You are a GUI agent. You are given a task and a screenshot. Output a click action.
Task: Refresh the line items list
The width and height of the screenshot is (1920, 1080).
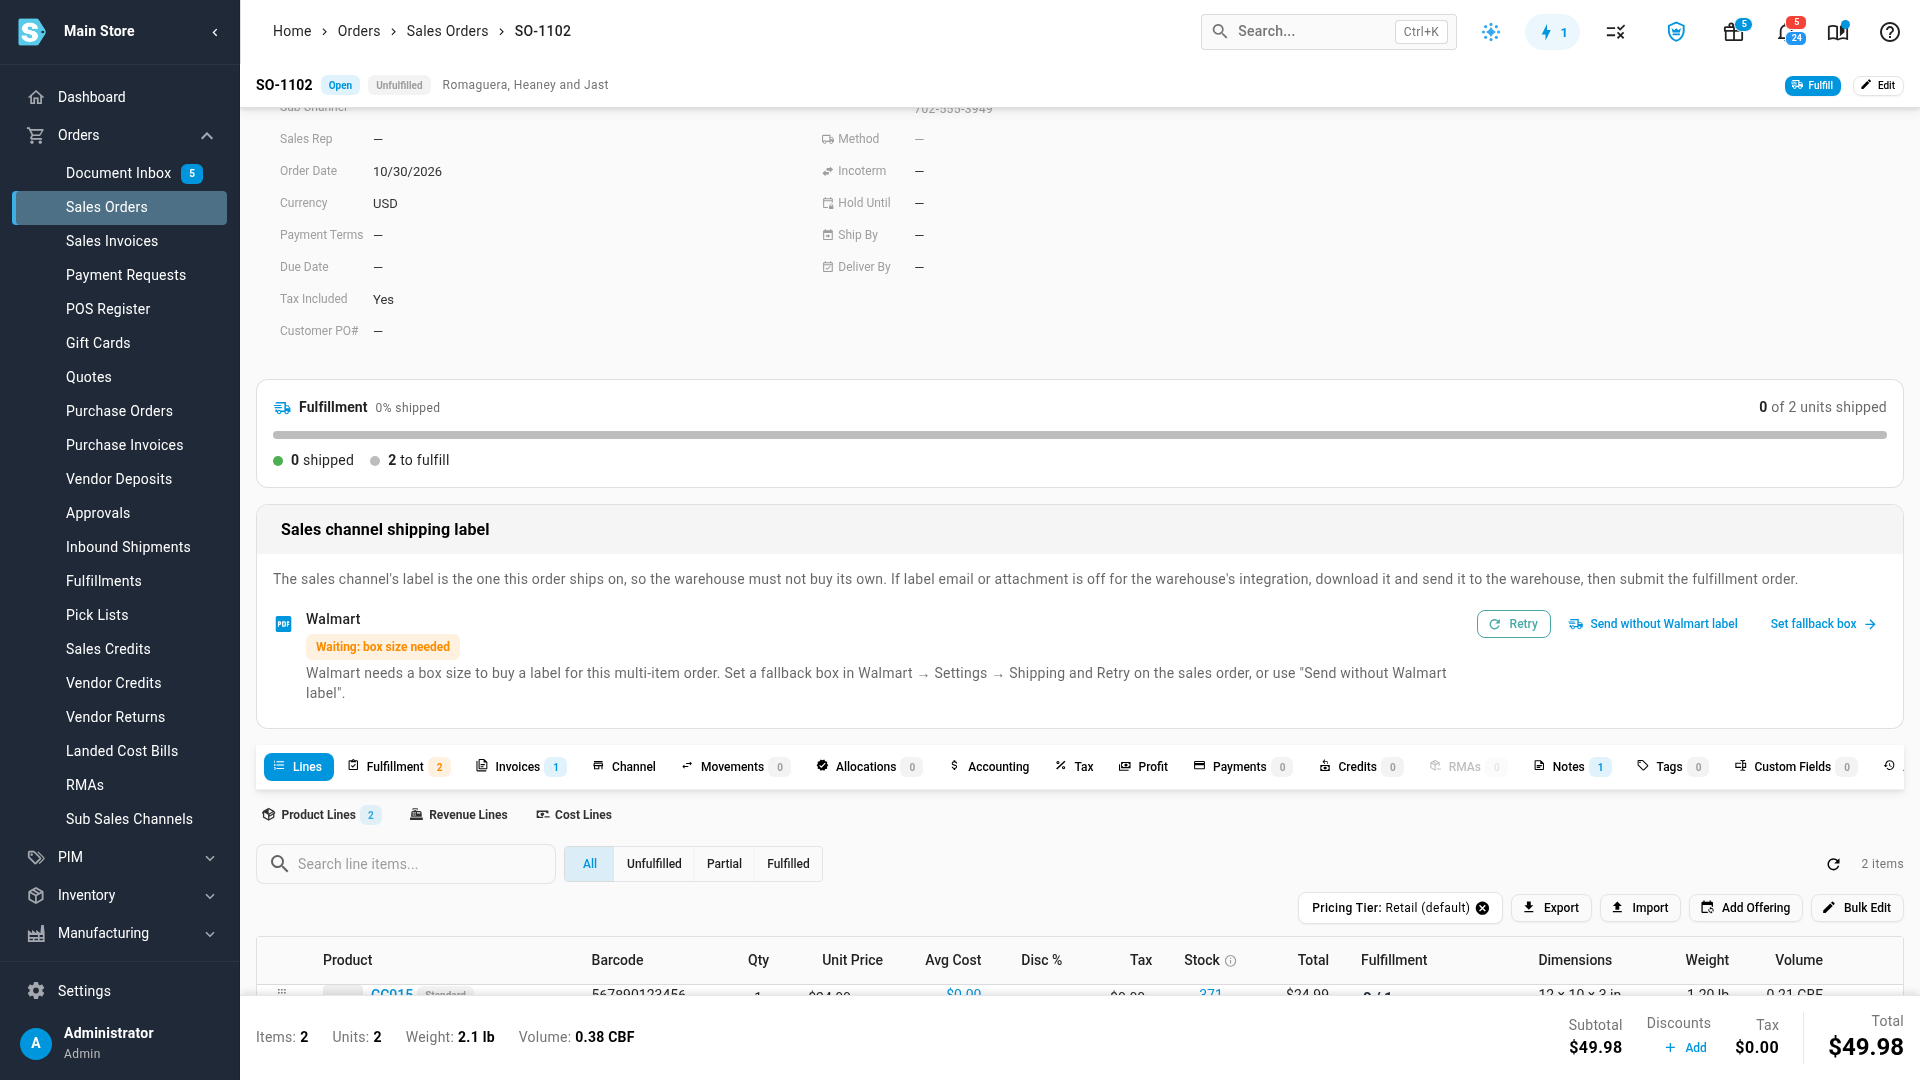point(1833,864)
